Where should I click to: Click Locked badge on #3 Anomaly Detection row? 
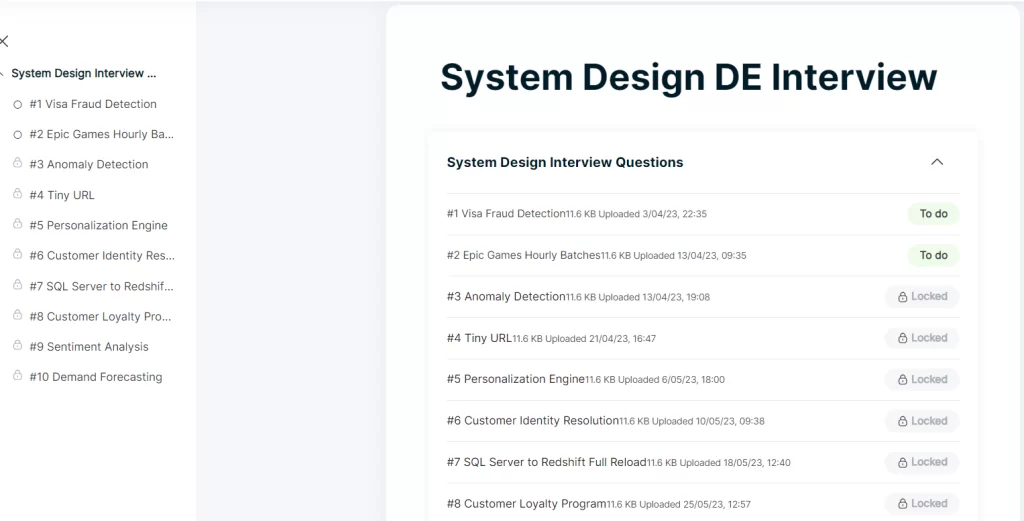click(x=922, y=297)
